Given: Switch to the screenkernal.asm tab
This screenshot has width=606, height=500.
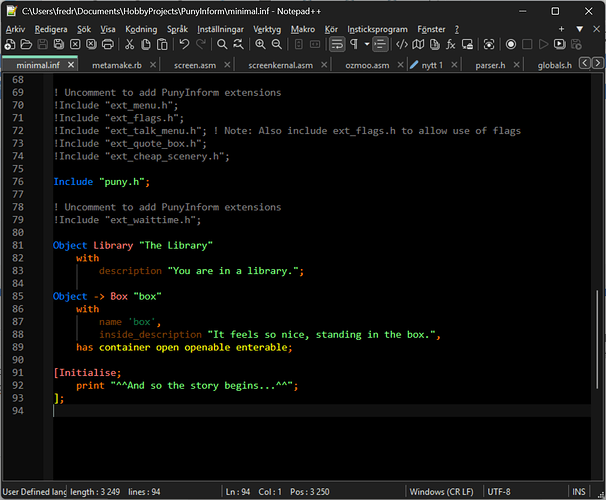Looking at the screenshot, I should tap(280, 65).
